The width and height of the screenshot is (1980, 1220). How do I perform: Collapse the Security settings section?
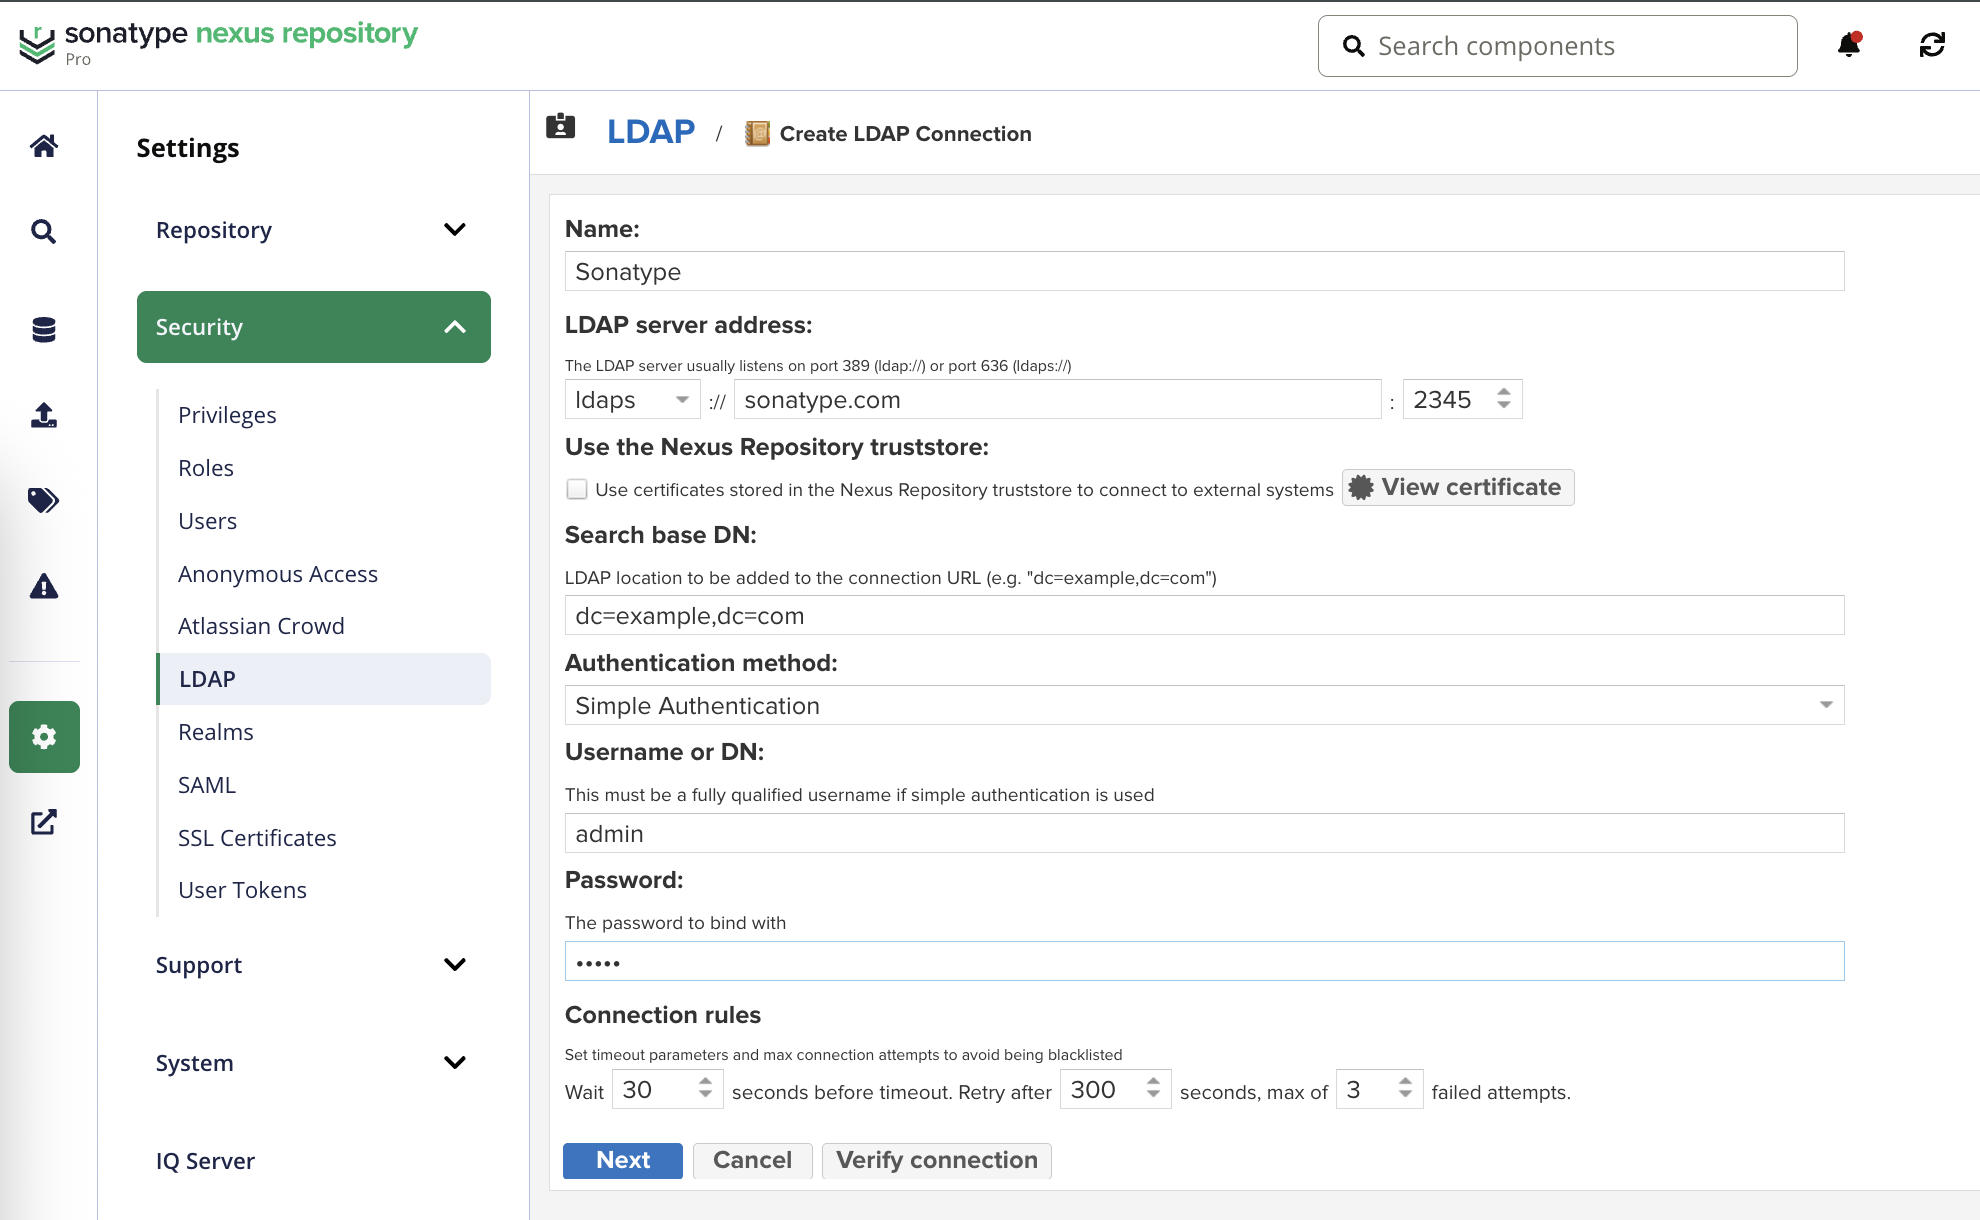(x=314, y=327)
